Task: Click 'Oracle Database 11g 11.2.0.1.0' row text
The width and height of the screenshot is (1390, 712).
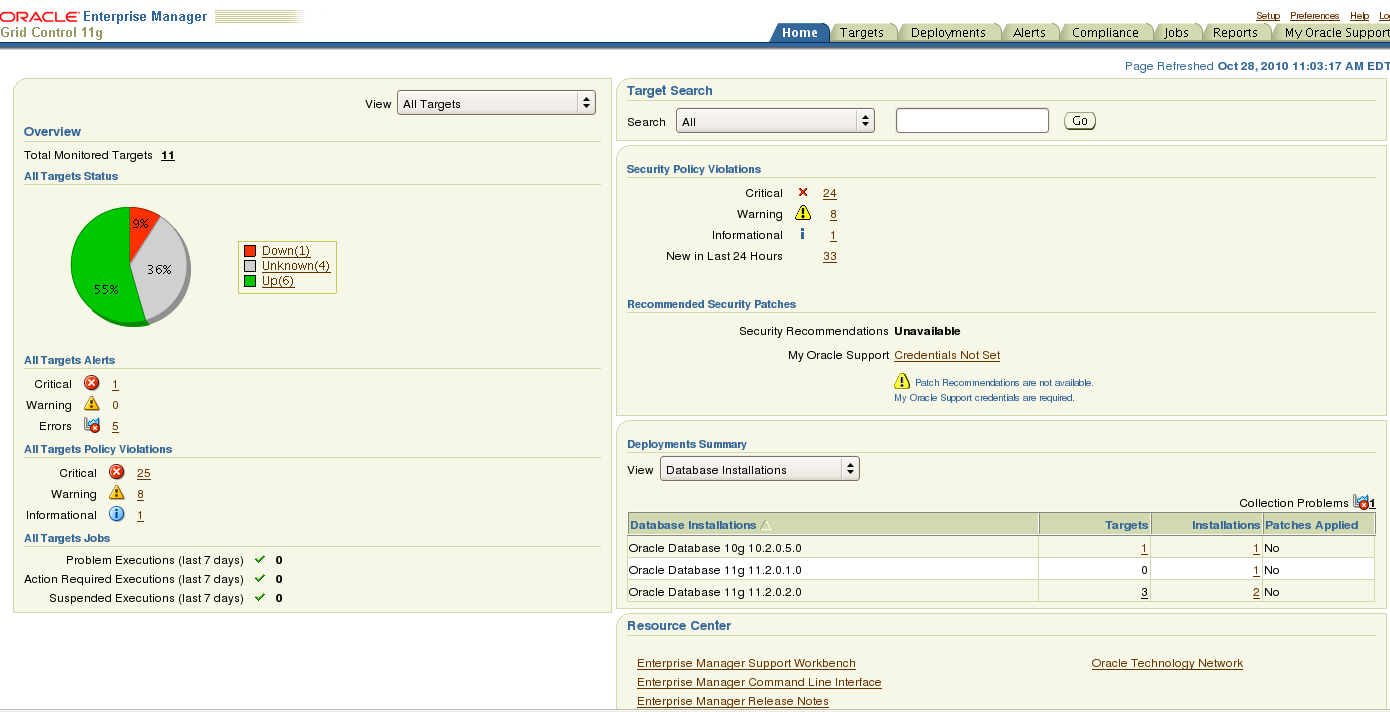Action: [x=715, y=570]
